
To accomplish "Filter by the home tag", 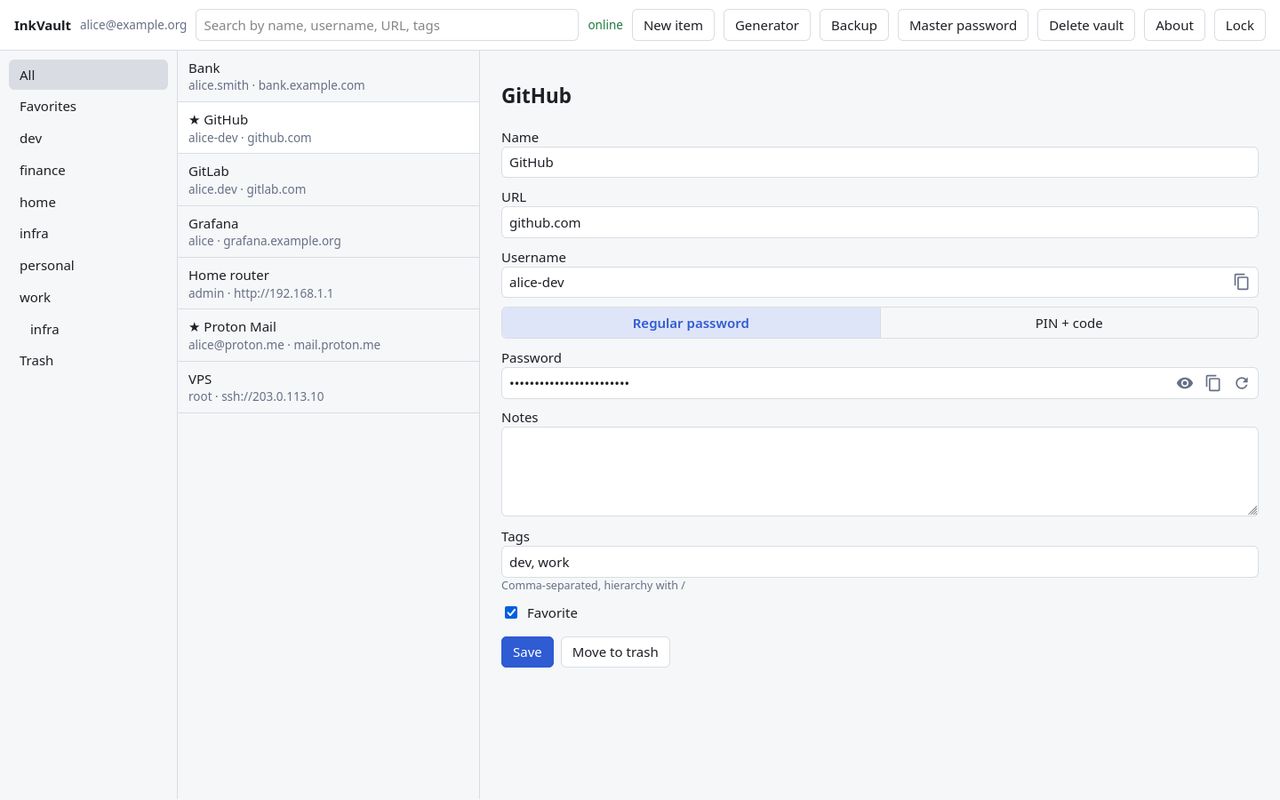I will (88, 202).
